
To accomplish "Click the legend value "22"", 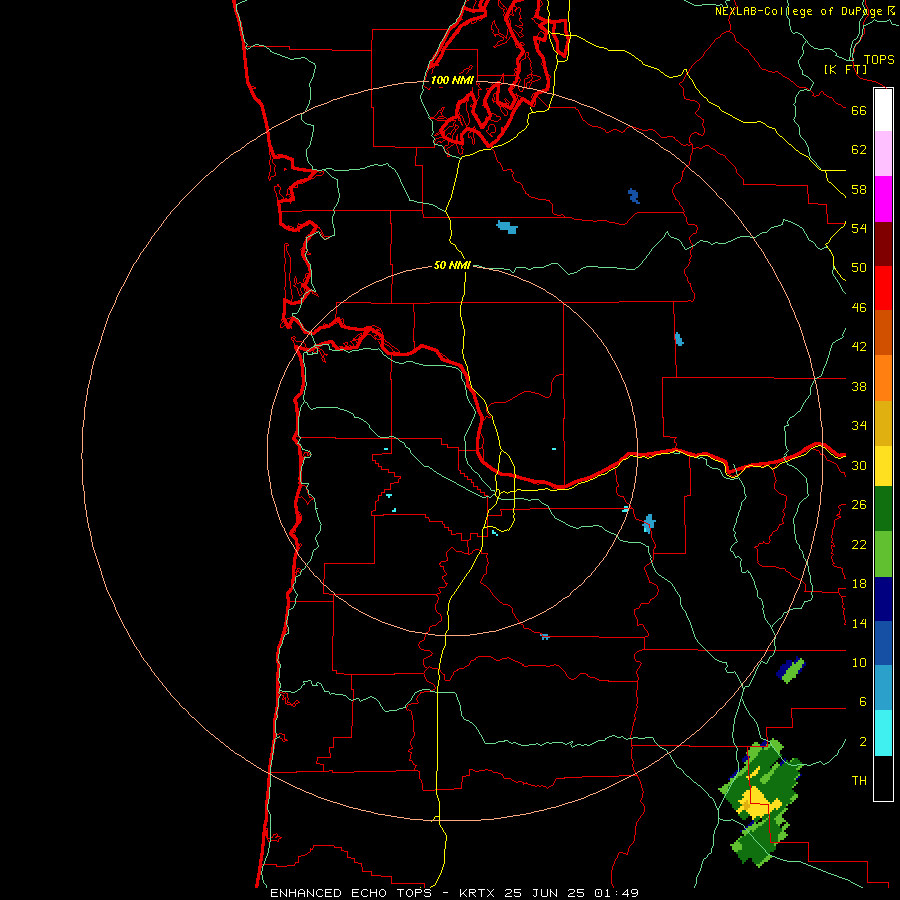I will (x=859, y=544).
